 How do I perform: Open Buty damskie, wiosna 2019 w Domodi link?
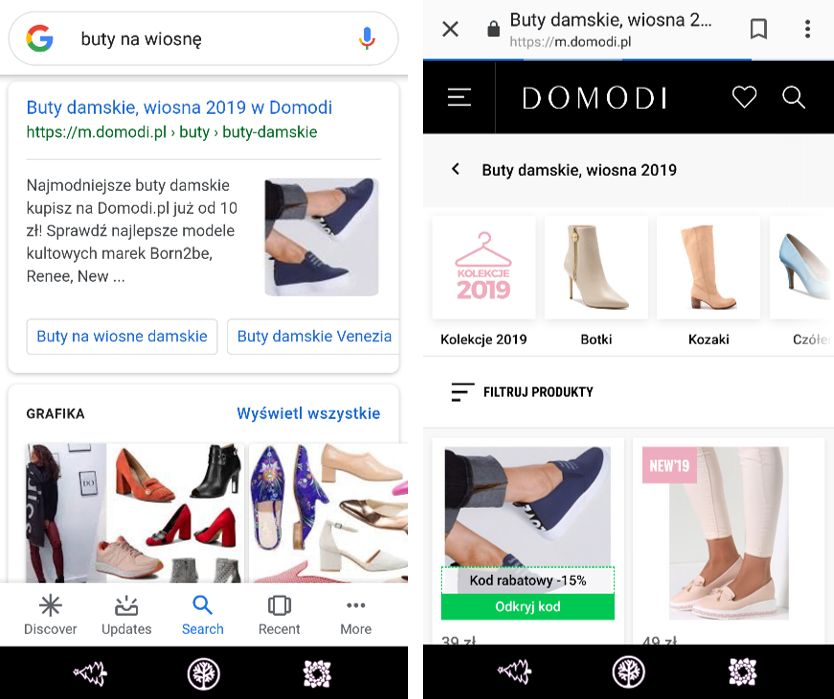coord(179,108)
